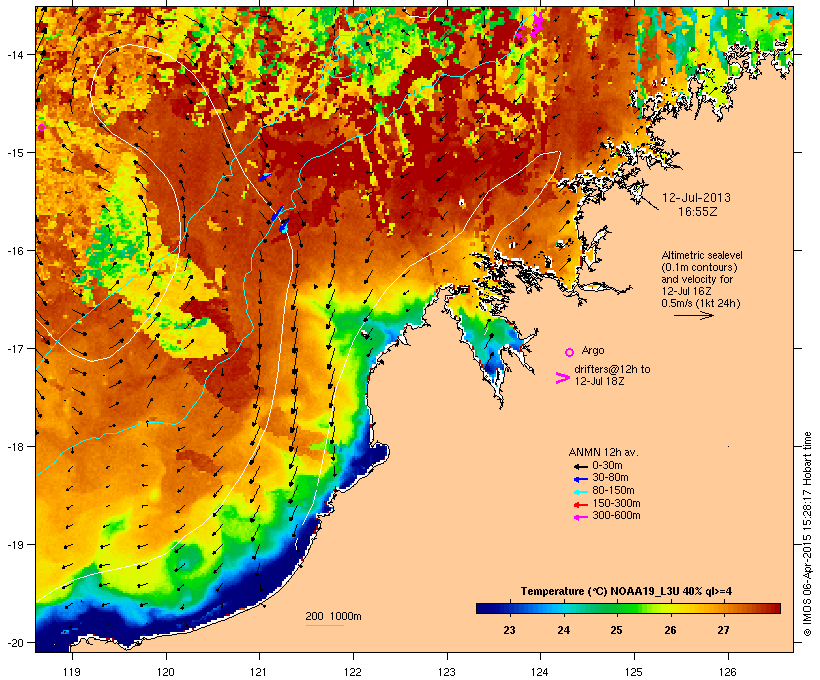Click the blue 30-80m legend arrow
The width and height of the screenshot is (820, 680).
click(580, 479)
